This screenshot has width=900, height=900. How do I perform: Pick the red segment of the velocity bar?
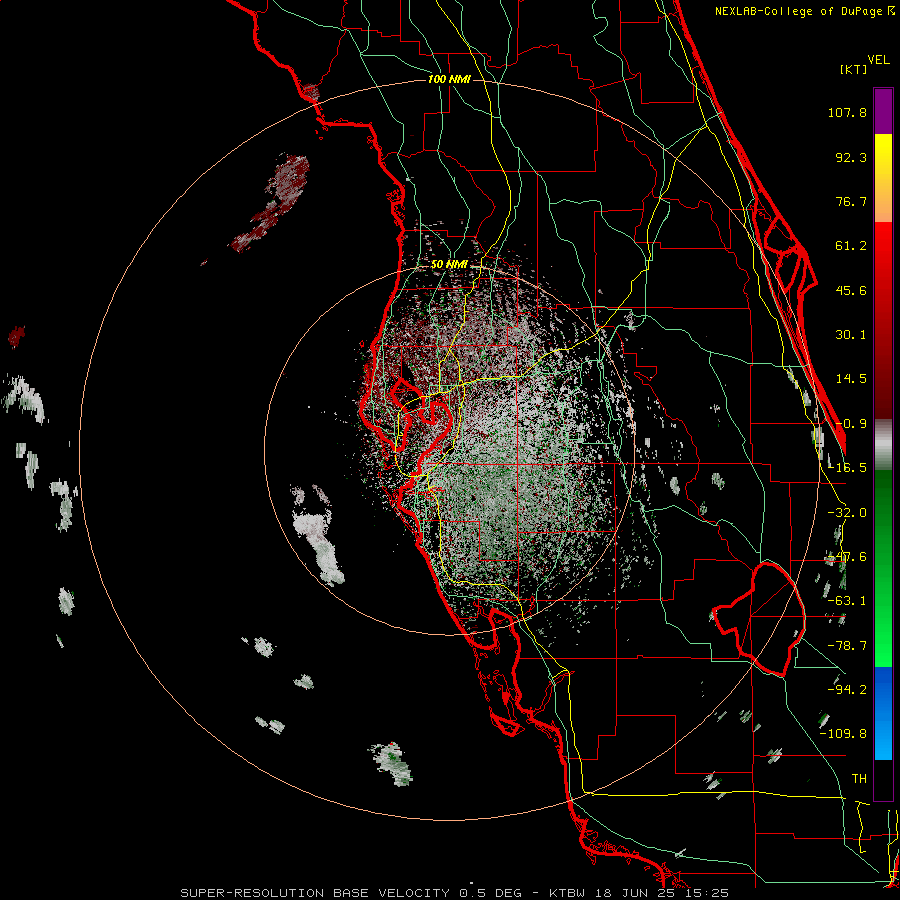tap(883, 320)
